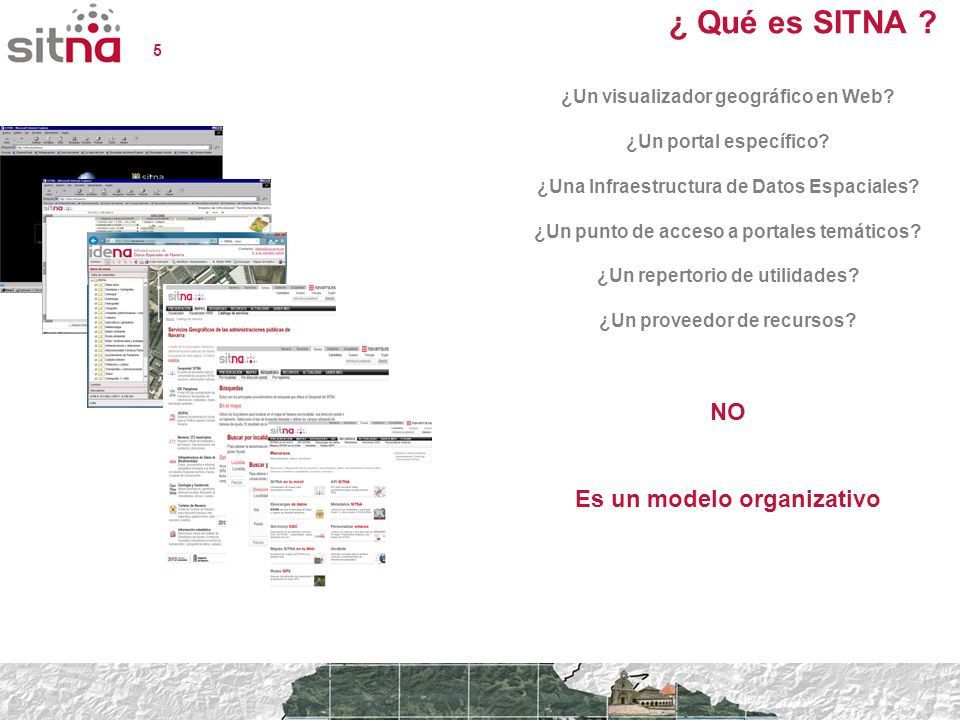Select '¿Un punto de acceso a portales temáticos?'
The height and width of the screenshot is (720, 960).
tap(727, 231)
